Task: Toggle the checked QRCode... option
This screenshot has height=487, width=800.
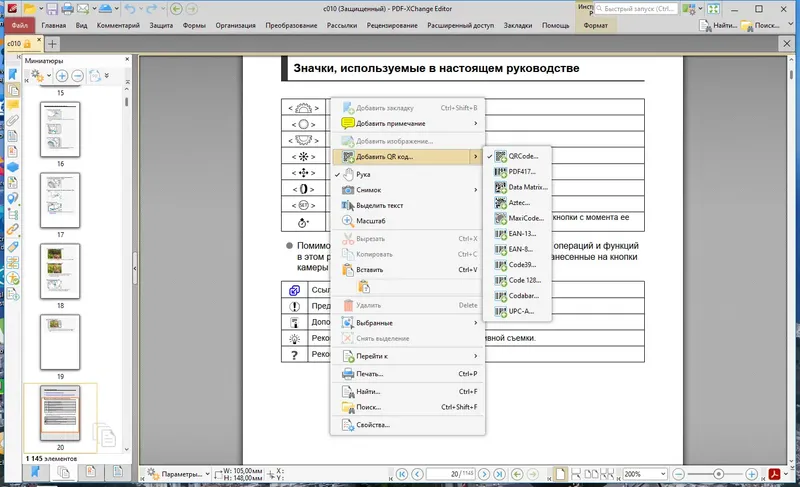Action: coord(517,156)
